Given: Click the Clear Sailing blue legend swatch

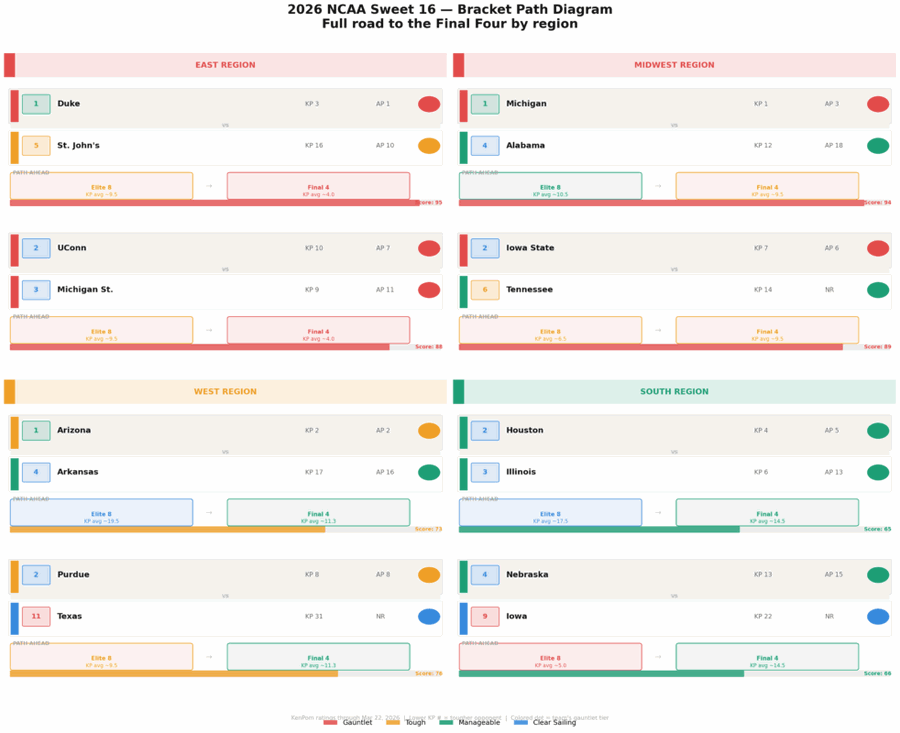Looking at the screenshot, I should click(x=520, y=722).
